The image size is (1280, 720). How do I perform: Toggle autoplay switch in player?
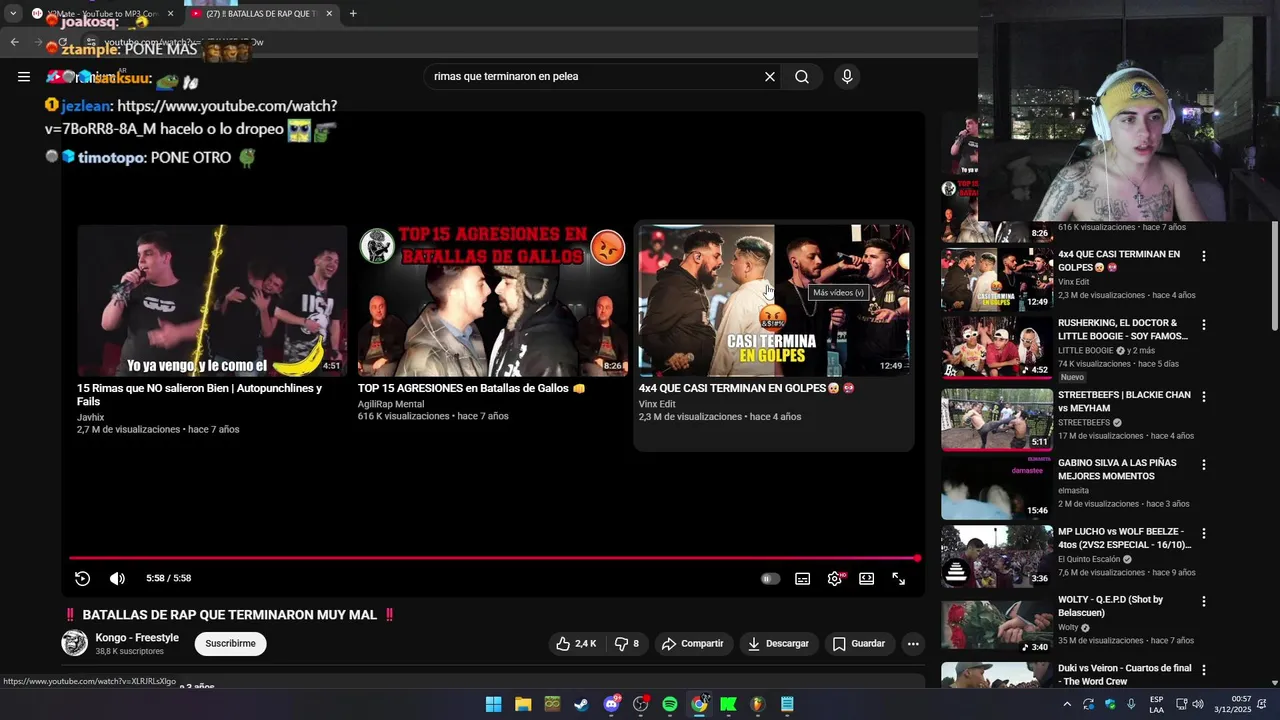pyautogui.click(x=770, y=578)
